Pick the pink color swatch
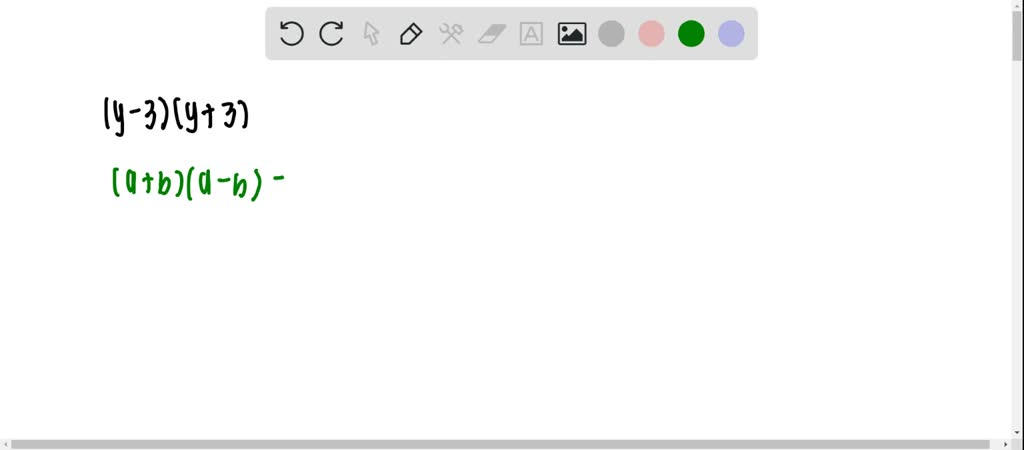 [651, 33]
